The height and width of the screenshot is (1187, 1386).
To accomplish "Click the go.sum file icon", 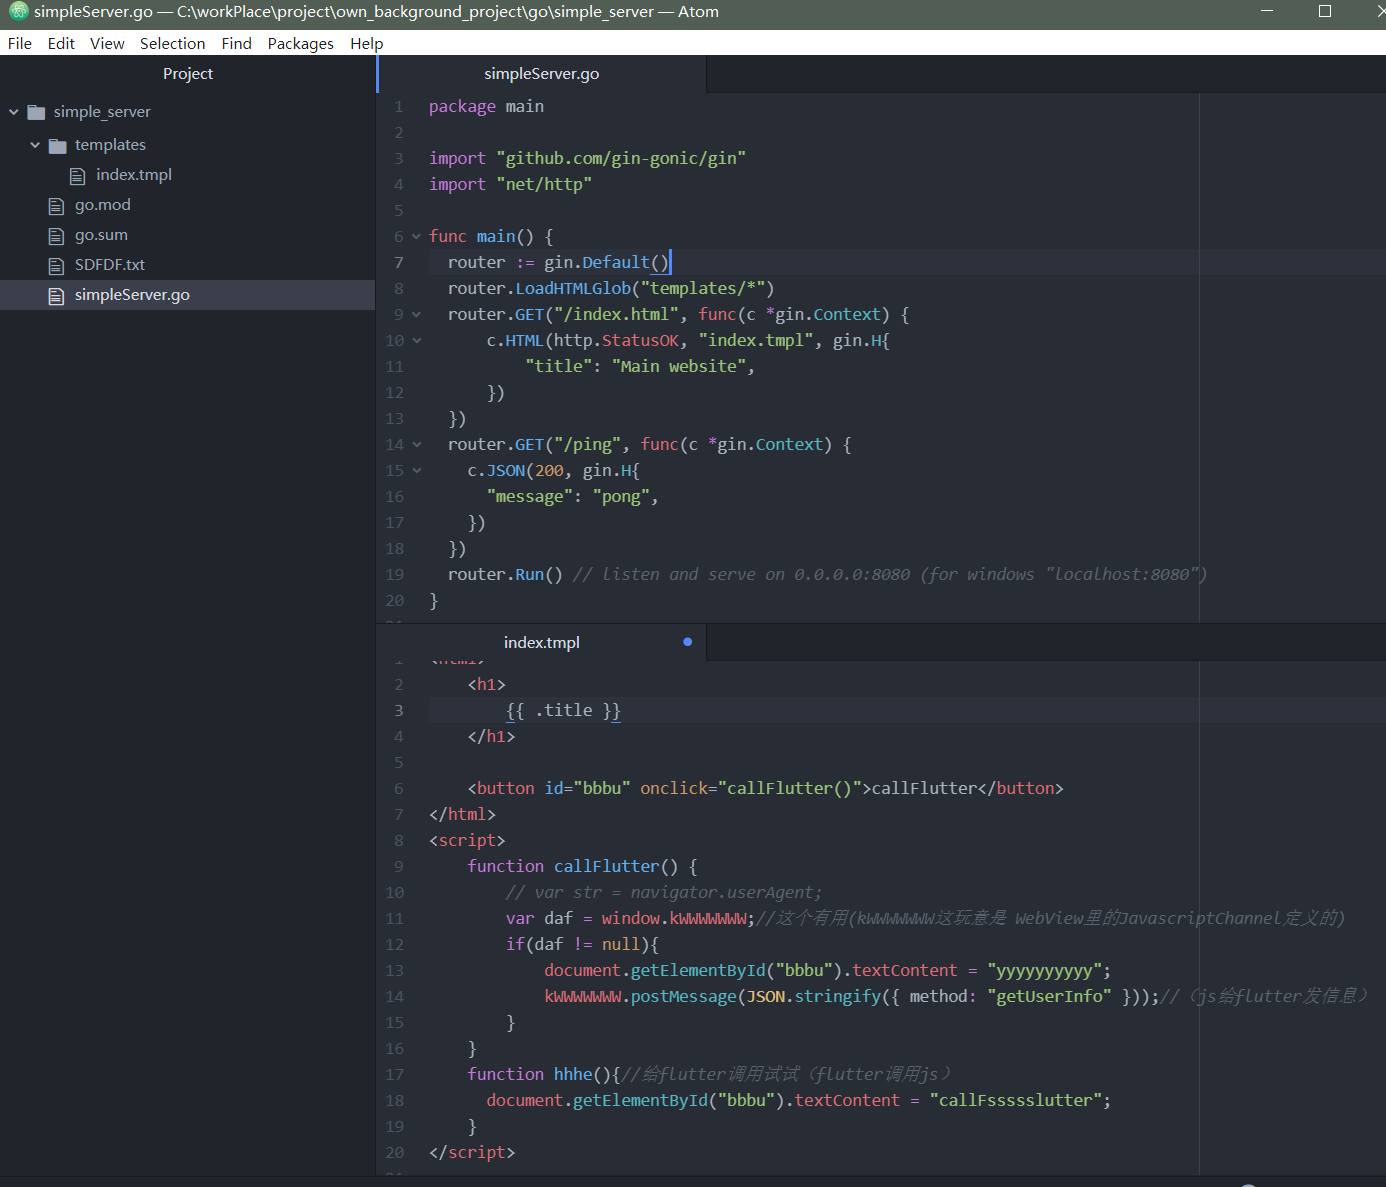I will [56, 236].
